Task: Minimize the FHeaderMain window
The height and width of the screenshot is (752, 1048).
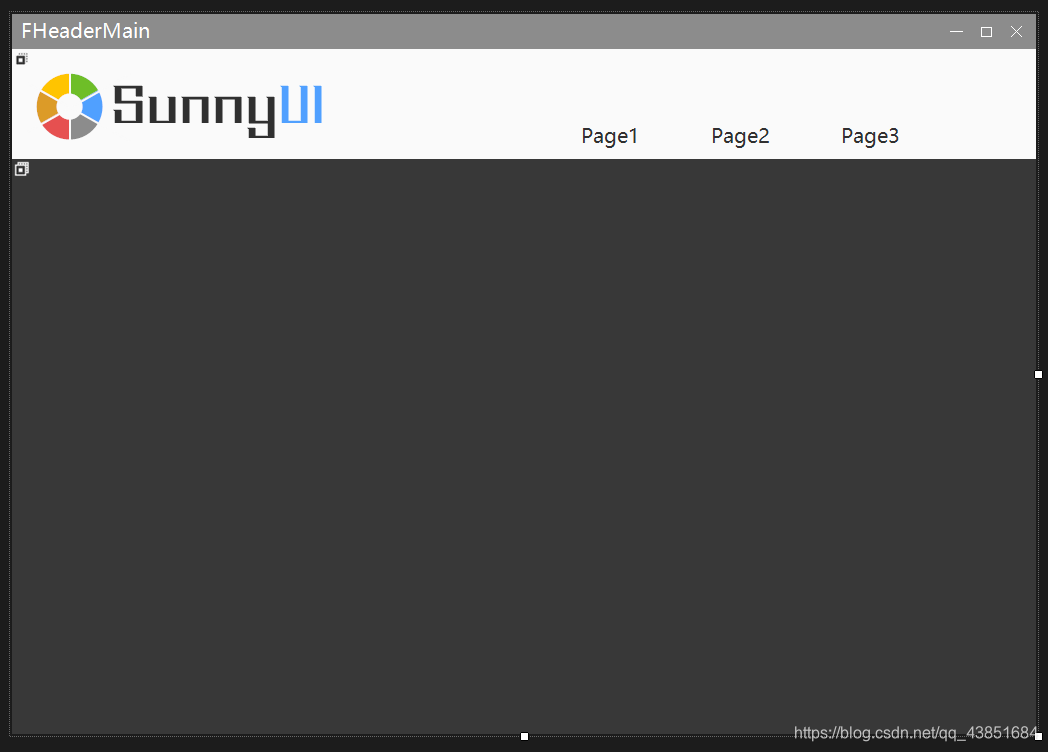Action: point(956,31)
